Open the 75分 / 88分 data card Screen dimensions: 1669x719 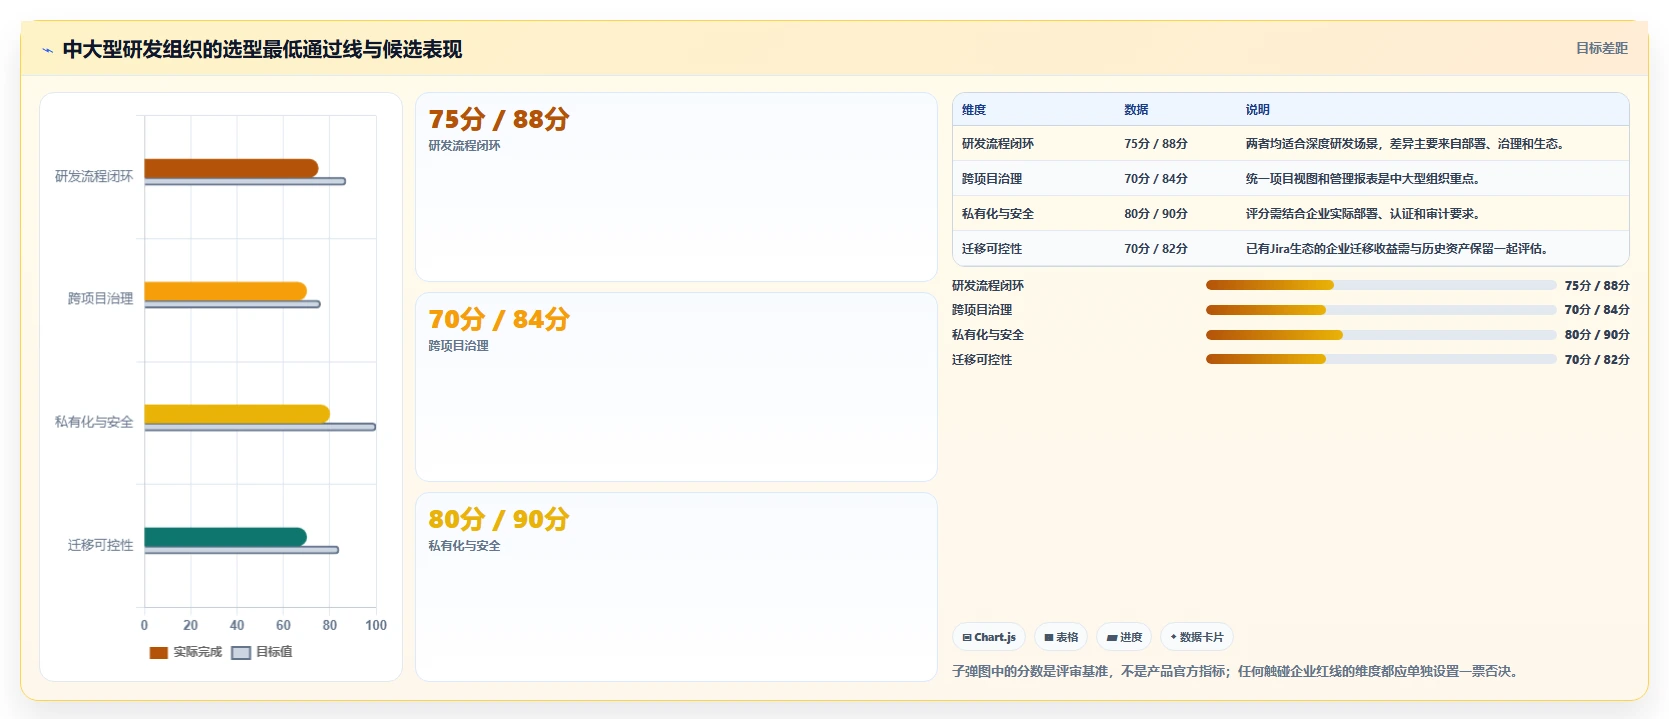(x=676, y=187)
